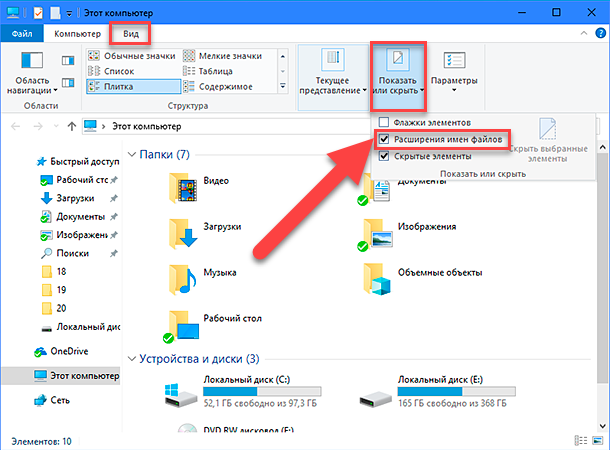Select Быстрый доступ in navigation
Screen dimensions: 610x450
point(78,161)
